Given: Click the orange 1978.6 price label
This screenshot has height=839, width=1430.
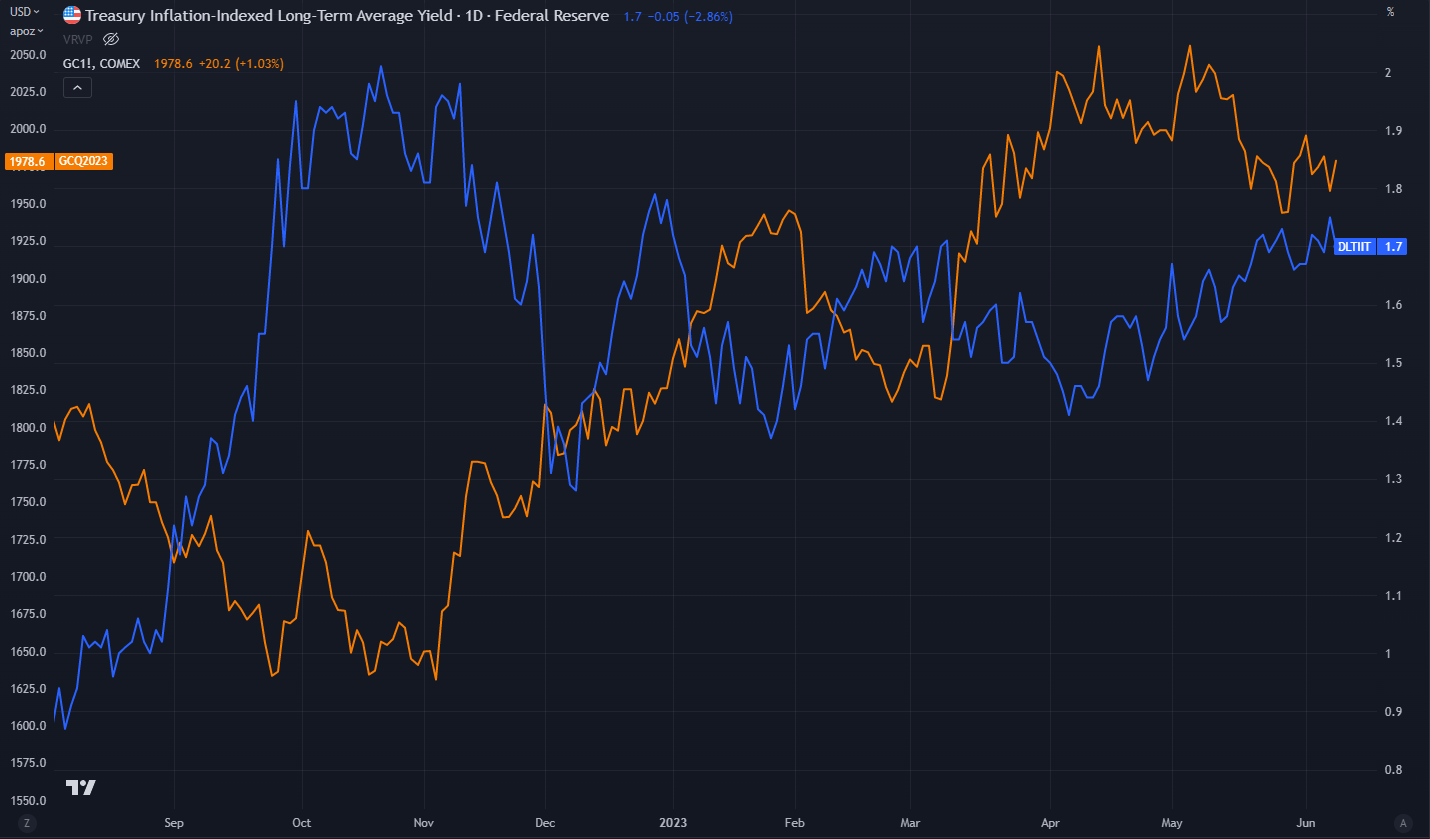Looking at the screenshot, I should tap(27, 161).
